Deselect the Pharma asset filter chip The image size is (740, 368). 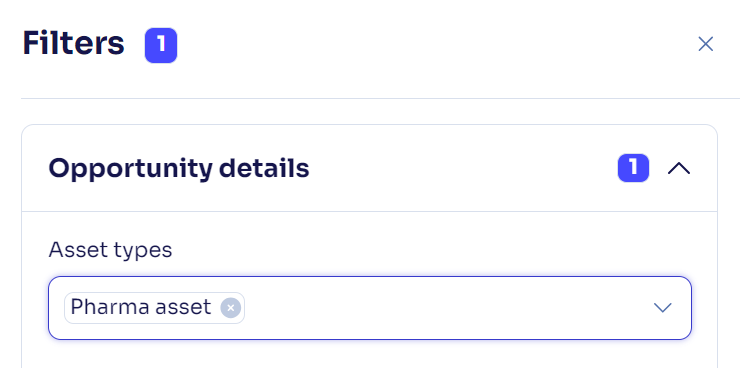(230, 308)
